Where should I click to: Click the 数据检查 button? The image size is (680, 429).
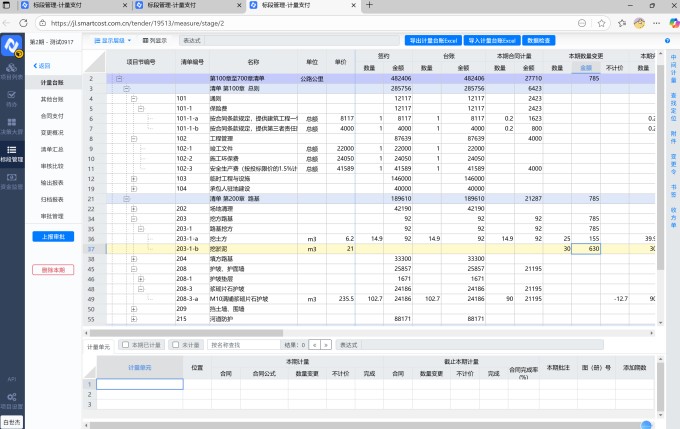click(538, 40)
